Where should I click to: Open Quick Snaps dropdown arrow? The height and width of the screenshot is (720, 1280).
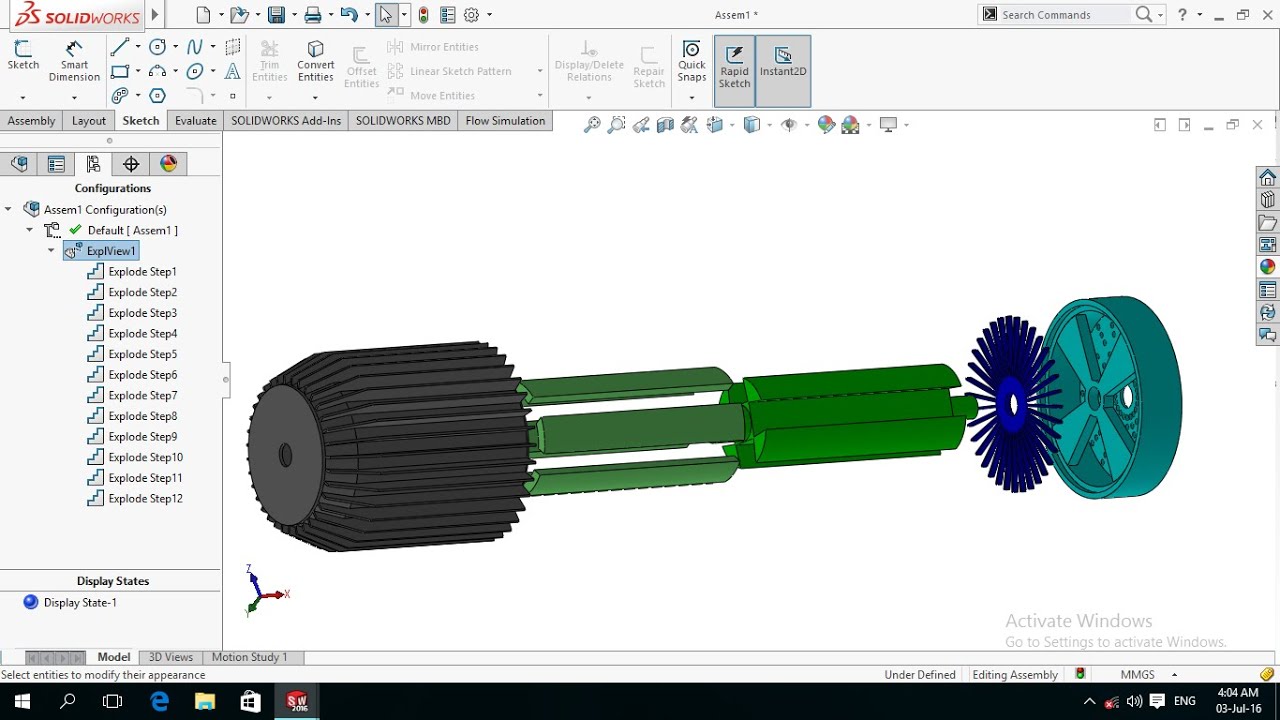coord(692,97)
